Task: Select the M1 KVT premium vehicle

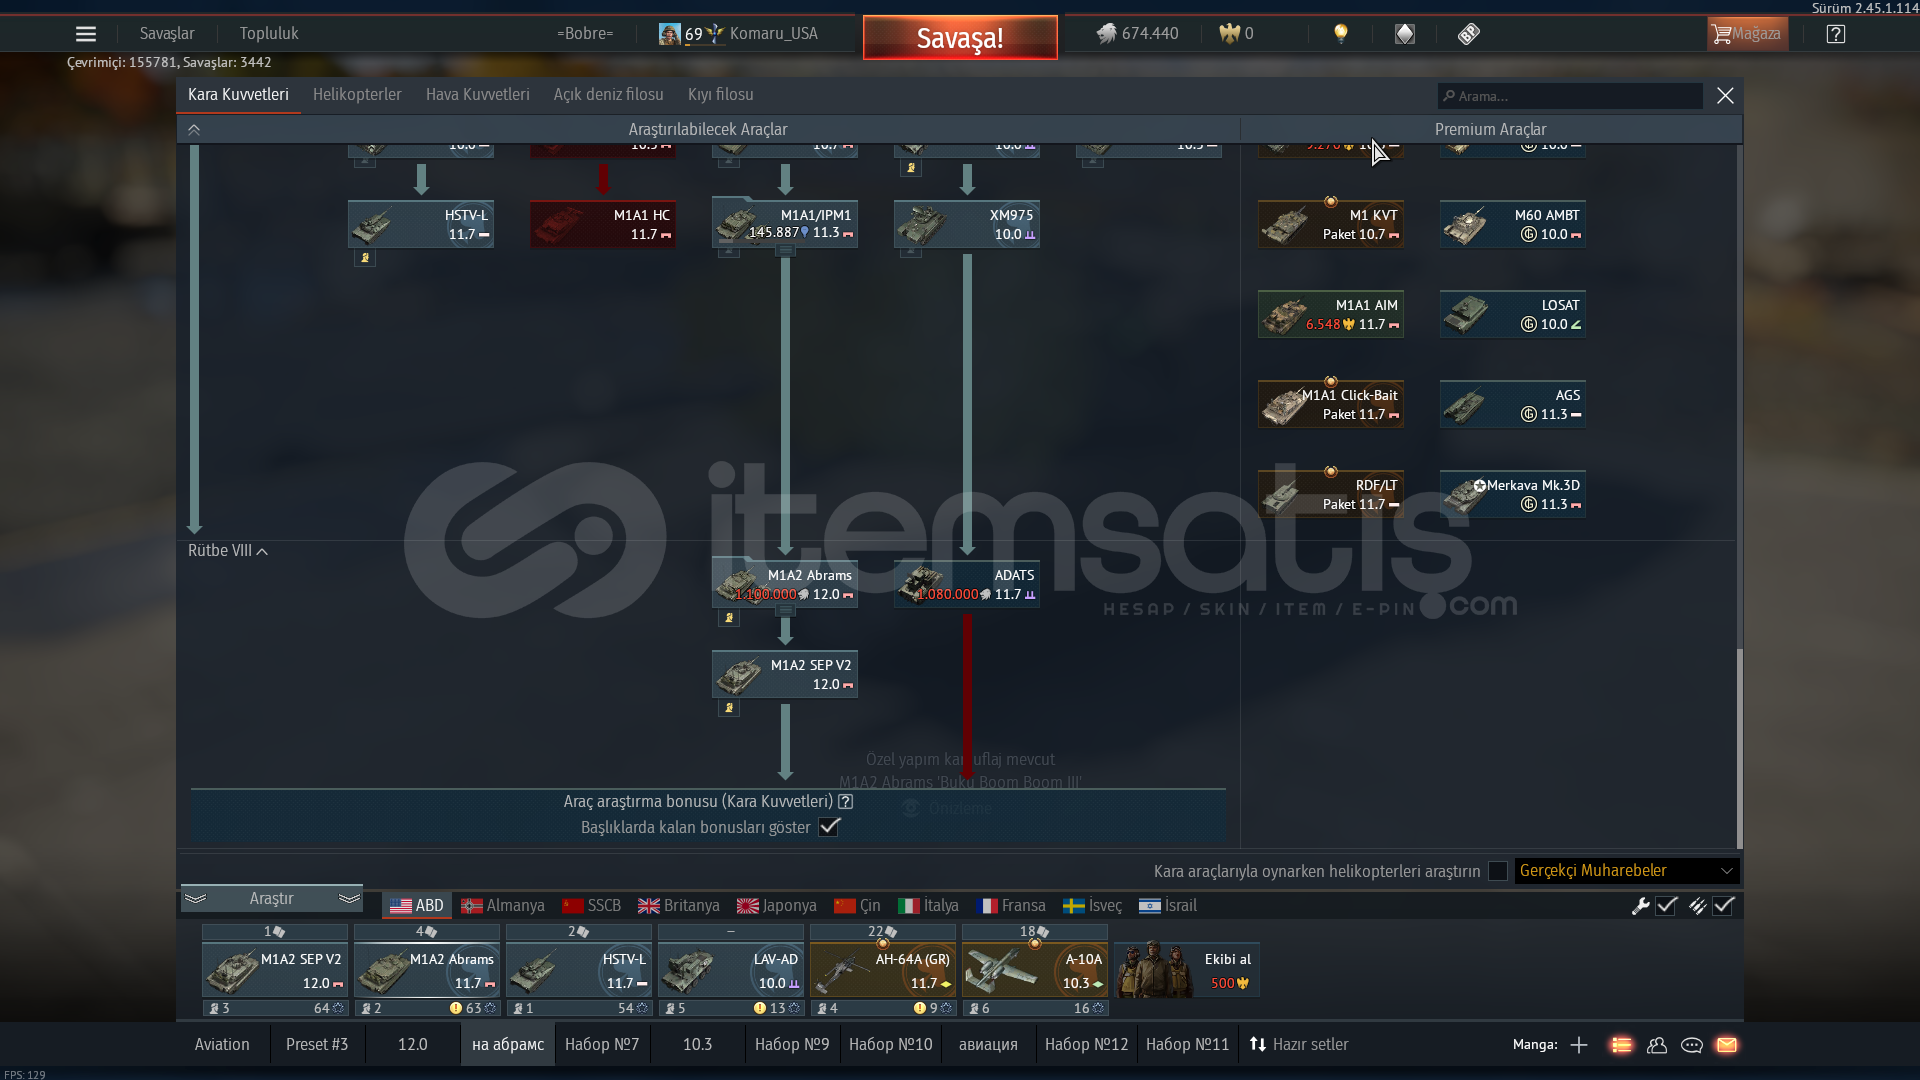Action: click(x=1331, y=224)
